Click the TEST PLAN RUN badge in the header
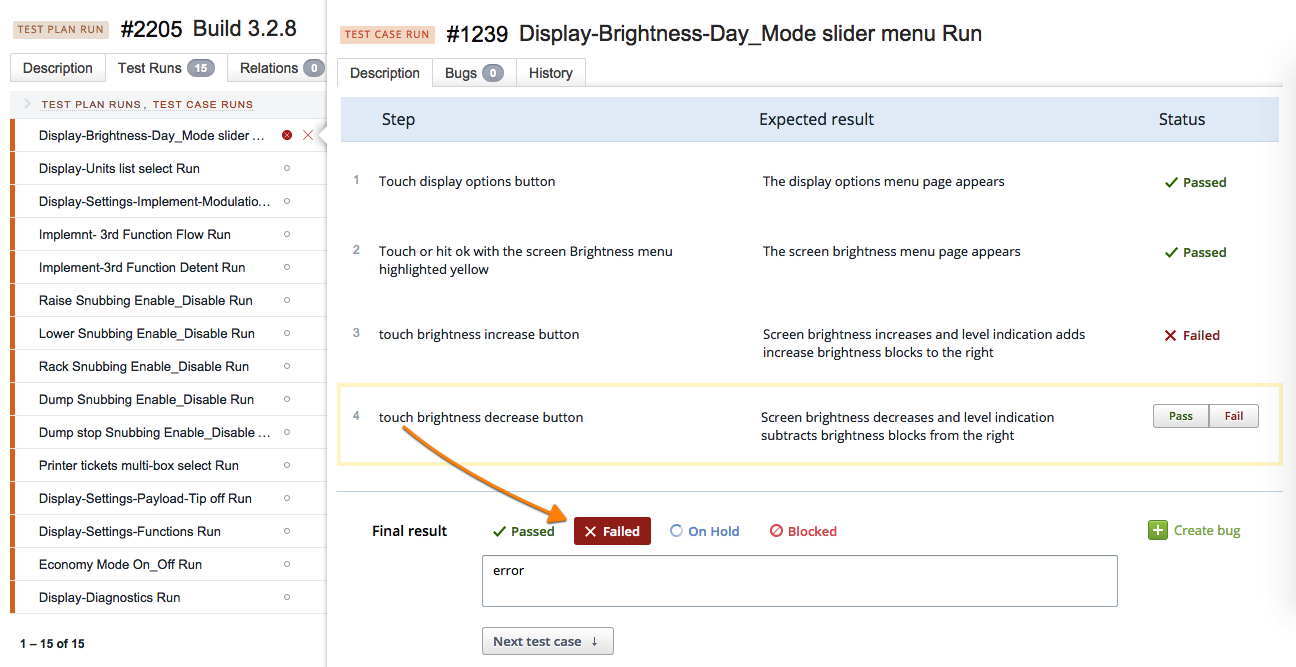 coord(61,29)
